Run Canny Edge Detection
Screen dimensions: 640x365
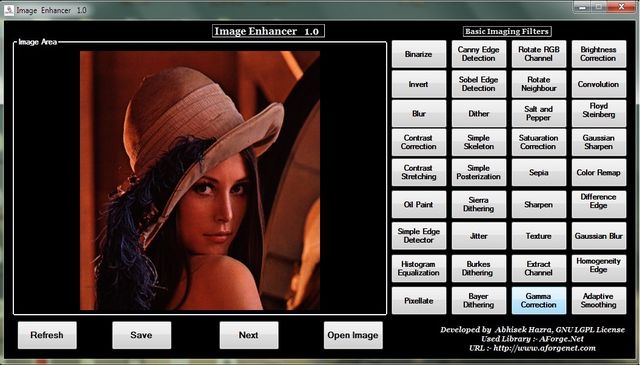479,54
